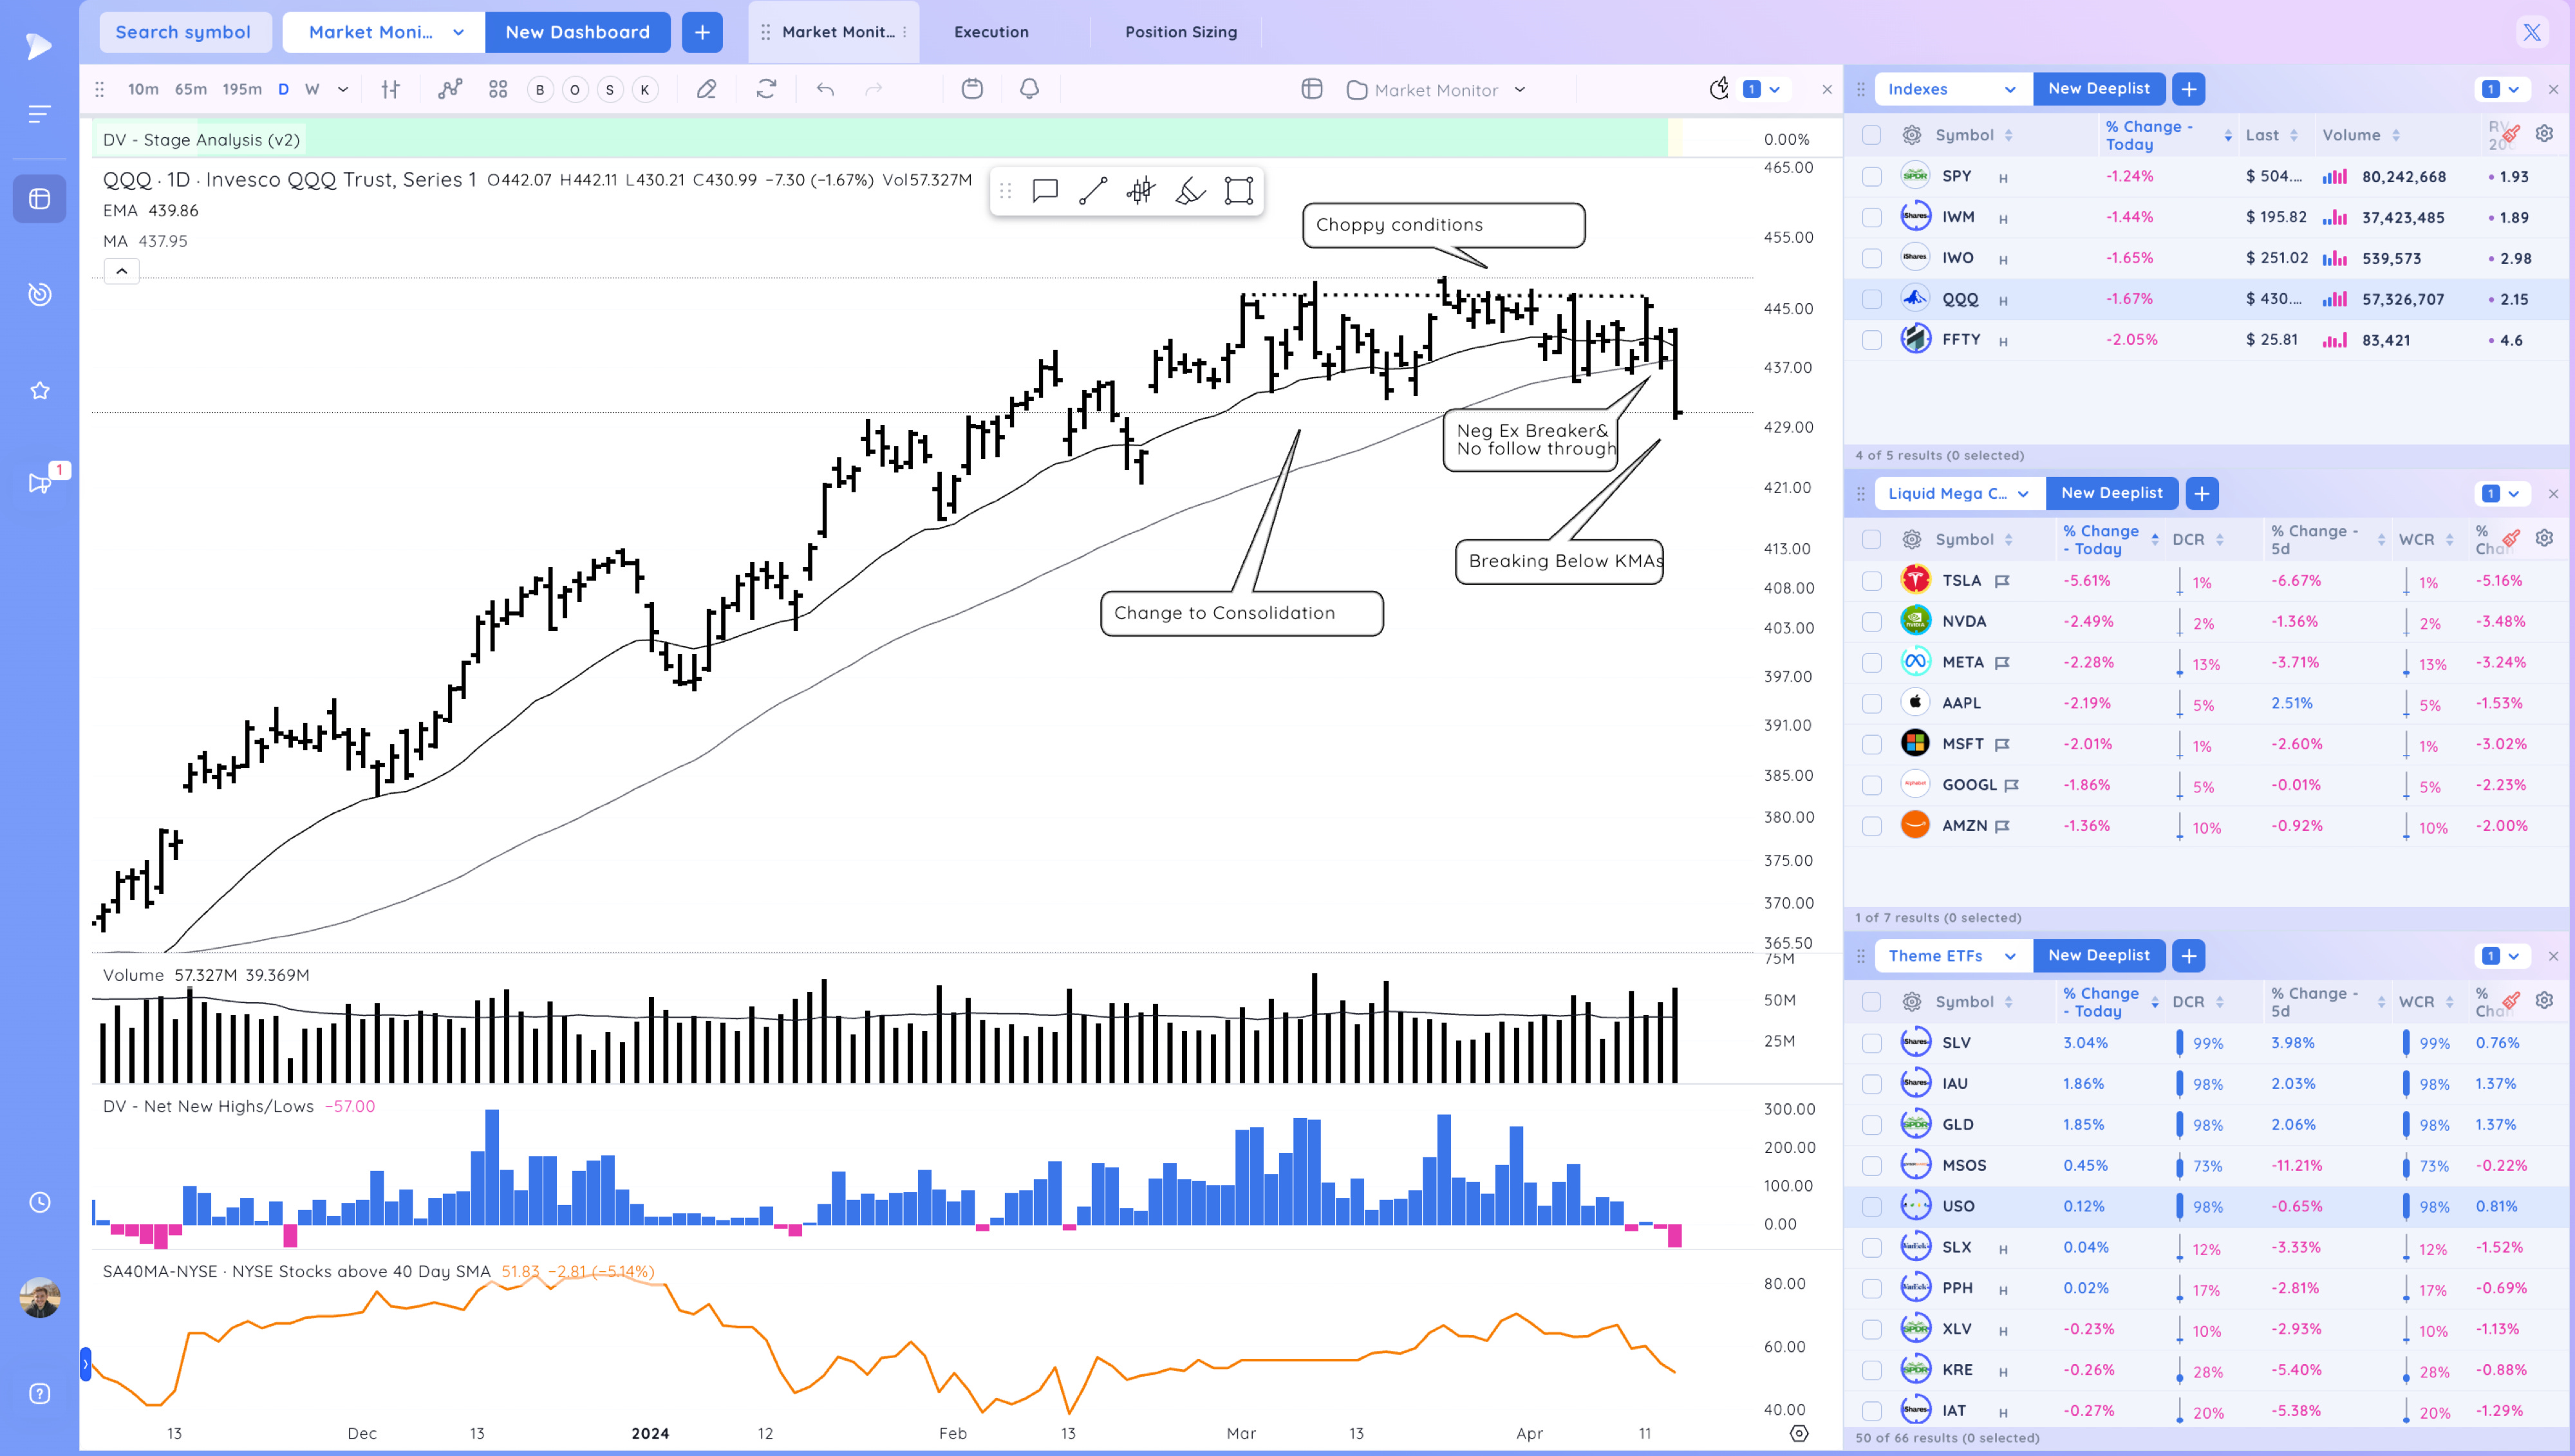This screenshot has height=1456, width=2575.
Task: Collapse the indicator legend chevron
Action: coord(121,271)
